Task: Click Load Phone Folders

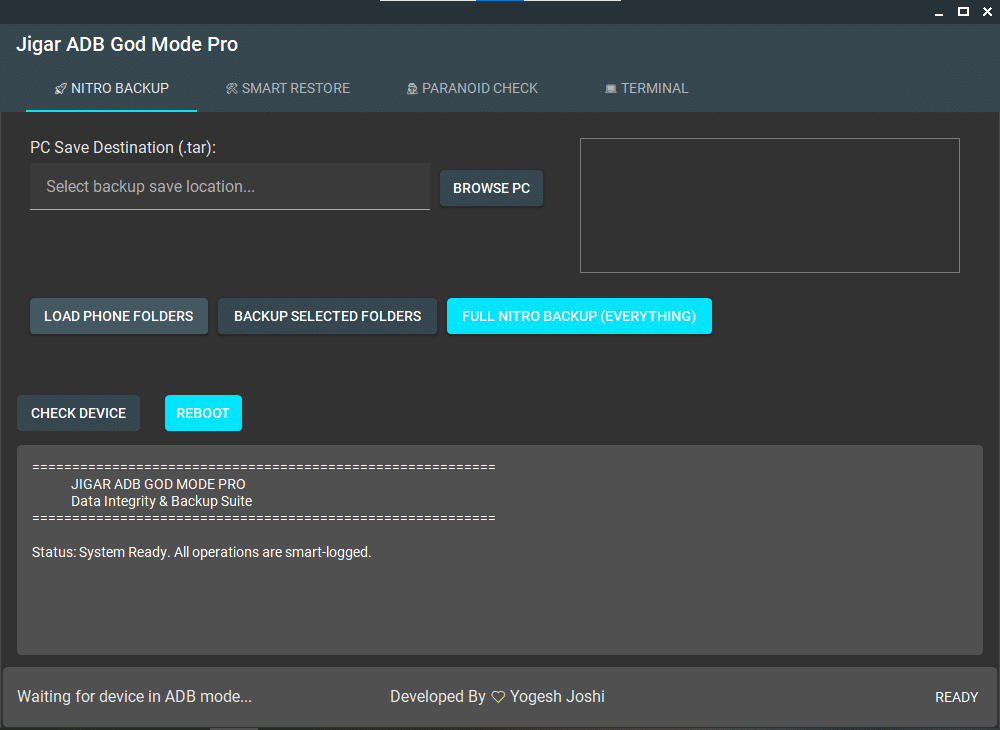Action: click(x=118, y=315)
